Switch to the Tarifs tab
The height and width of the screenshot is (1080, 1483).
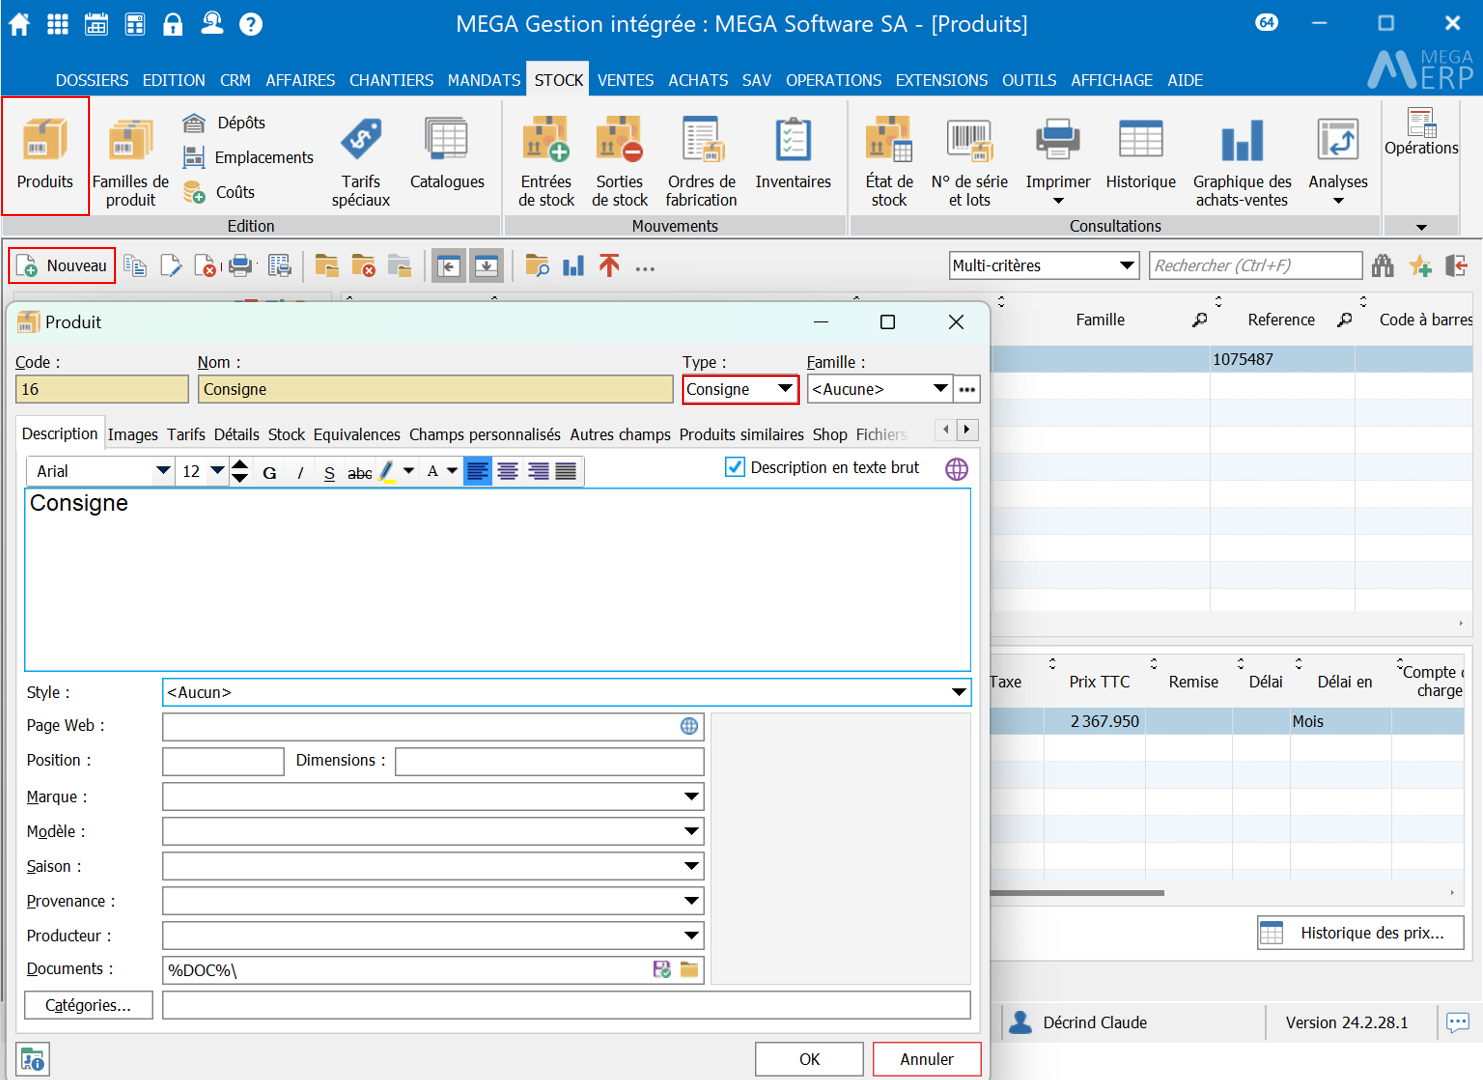[186, 434]
